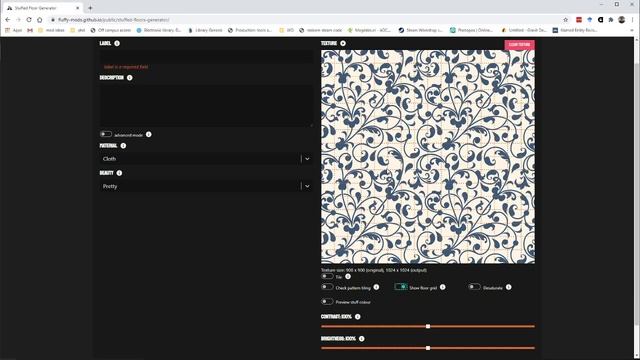Open the Extensions puzzle-piece icon
640x360 pixels.
pyautogui.click(x=611, y=20)
